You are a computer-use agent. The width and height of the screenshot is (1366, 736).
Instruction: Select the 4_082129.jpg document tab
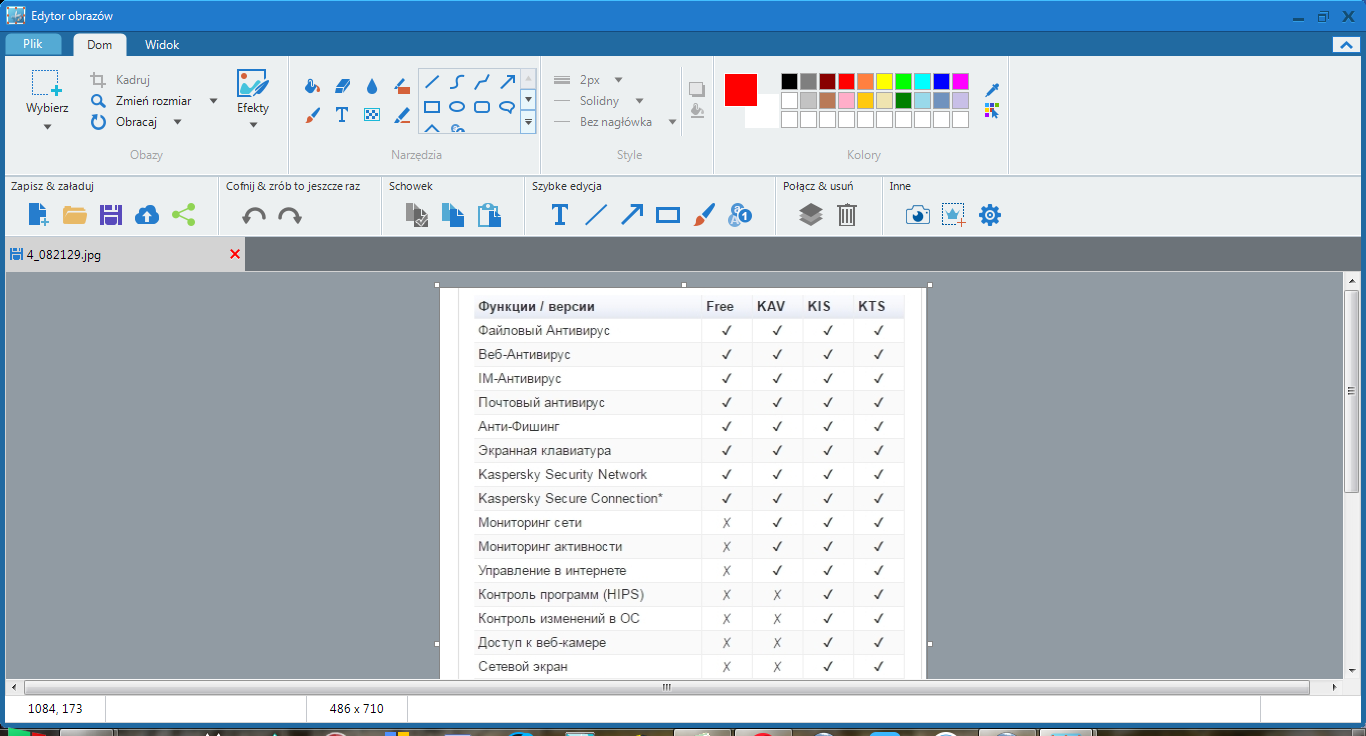pos(124,255)
